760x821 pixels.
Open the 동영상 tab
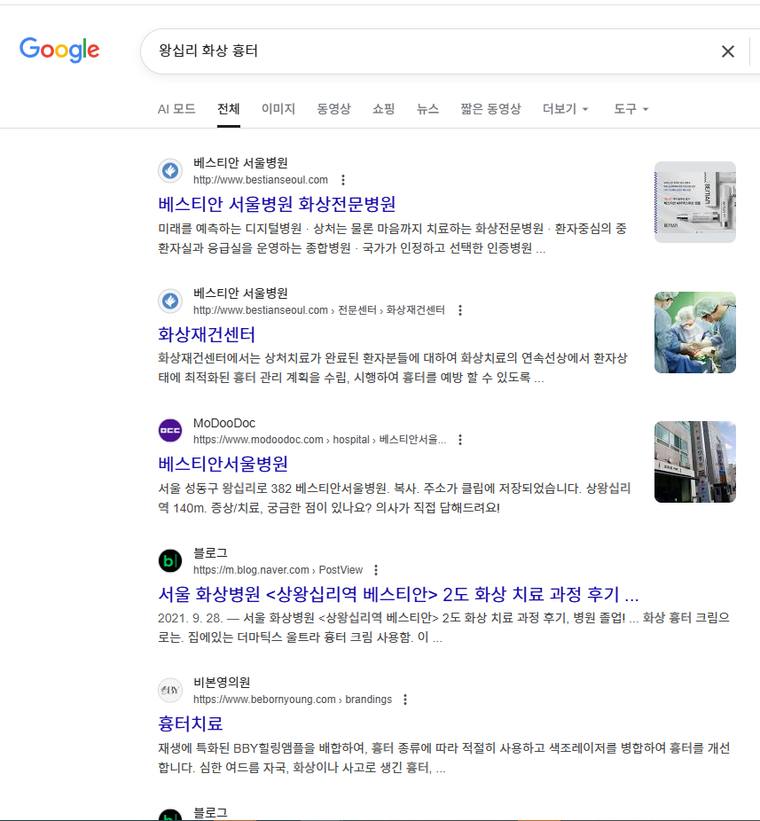[x=334, y=109]
